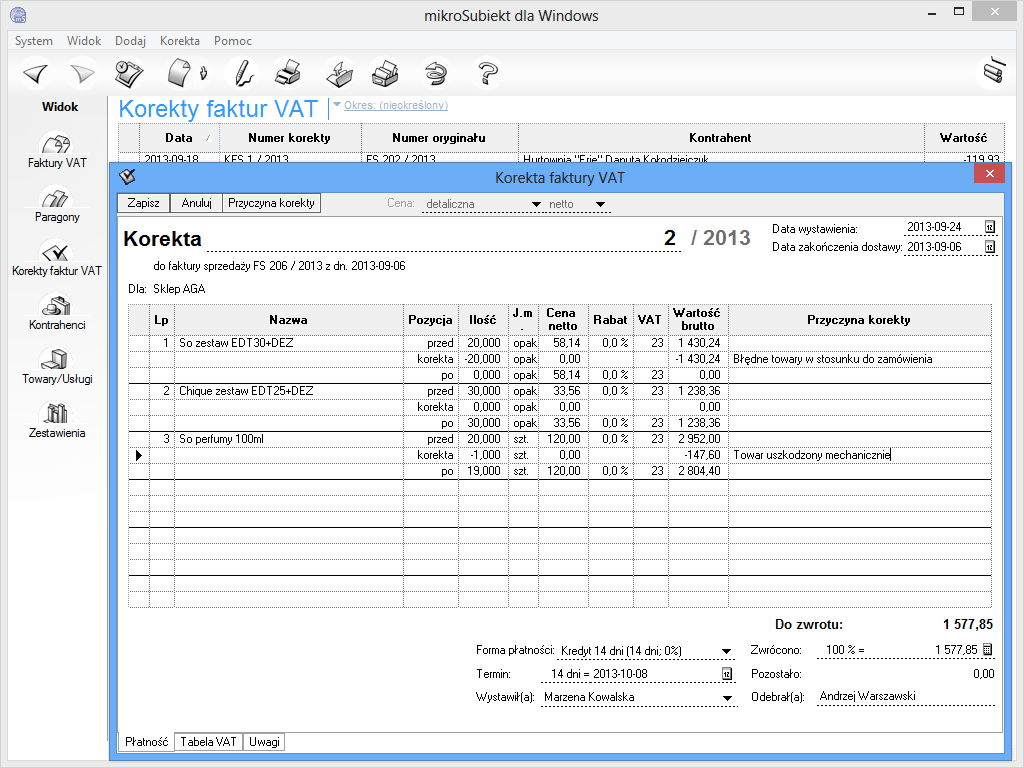
Task: Expand Wystawił(a) dropdown list
Action: (x=727, y=698)
